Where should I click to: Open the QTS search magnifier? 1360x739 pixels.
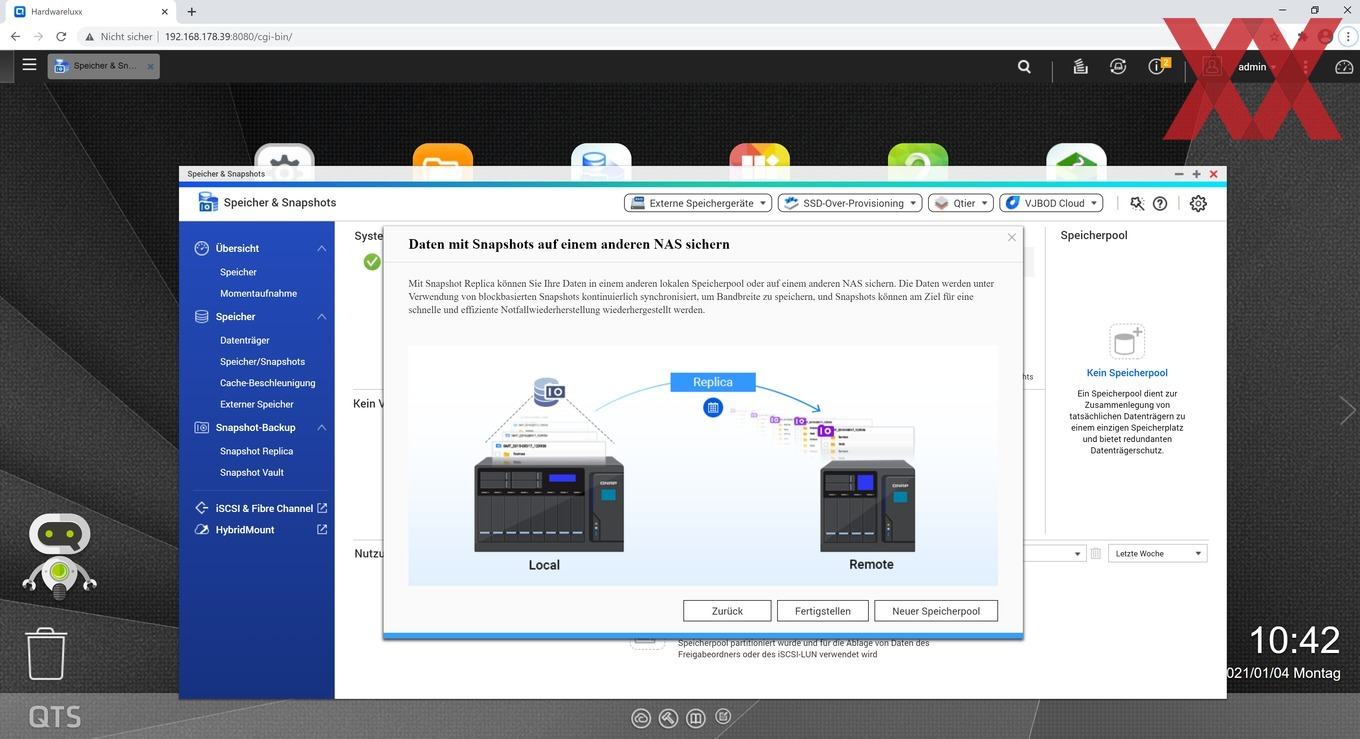coord(1024,66)
